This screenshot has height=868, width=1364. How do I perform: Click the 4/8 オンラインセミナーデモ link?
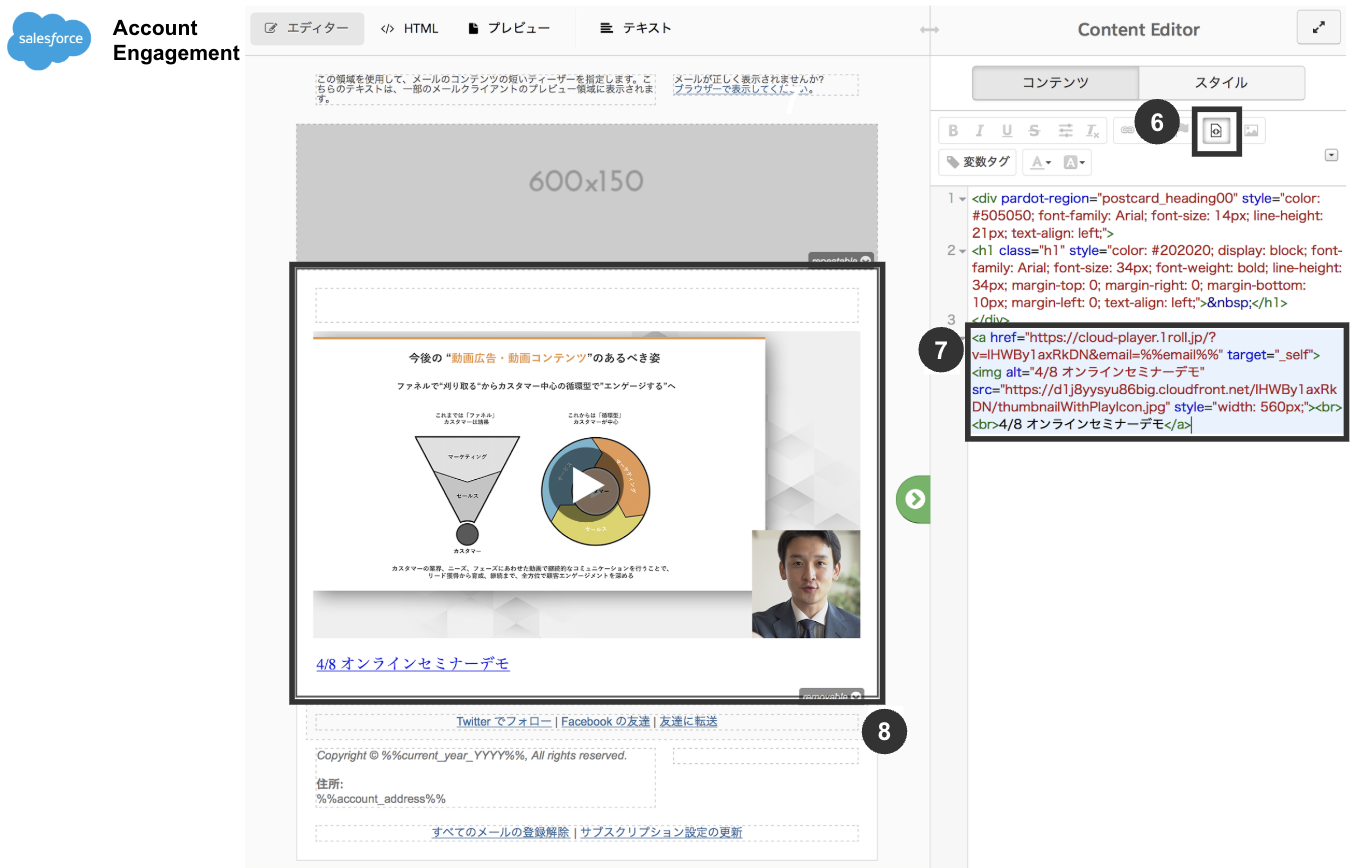pos(413,663)
